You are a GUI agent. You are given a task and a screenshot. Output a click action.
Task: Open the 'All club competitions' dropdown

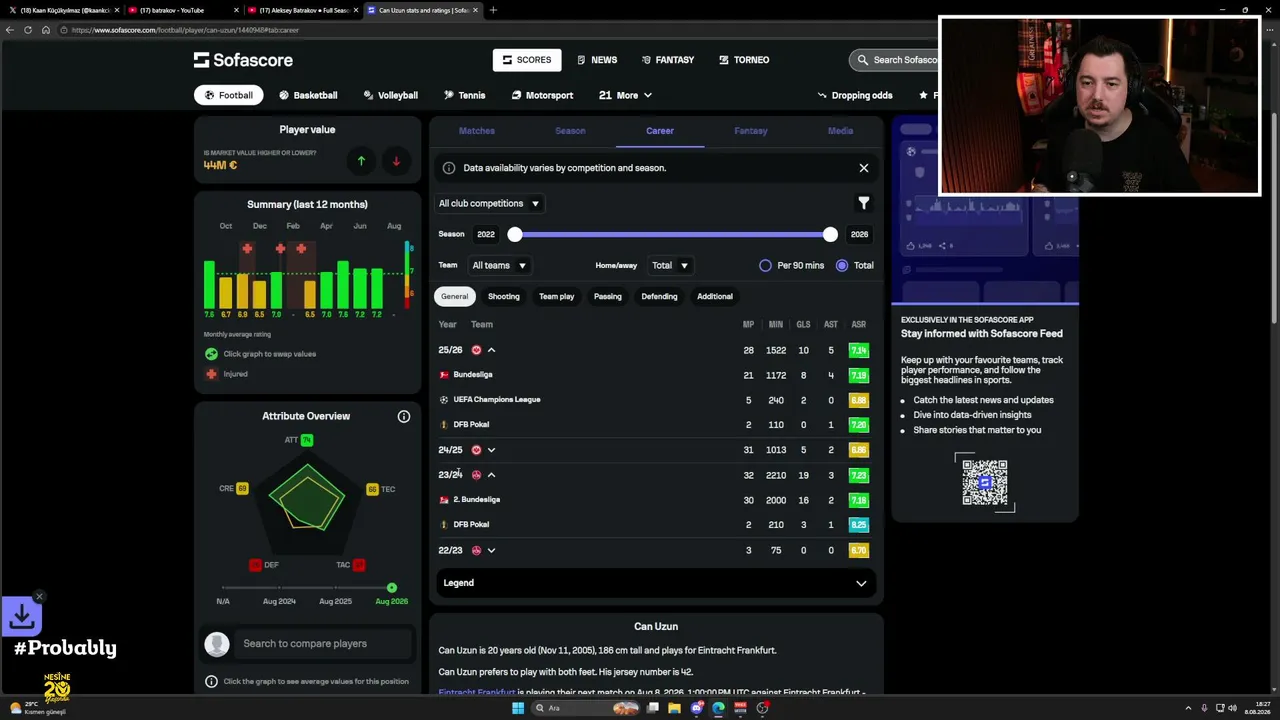pos(490,203)
